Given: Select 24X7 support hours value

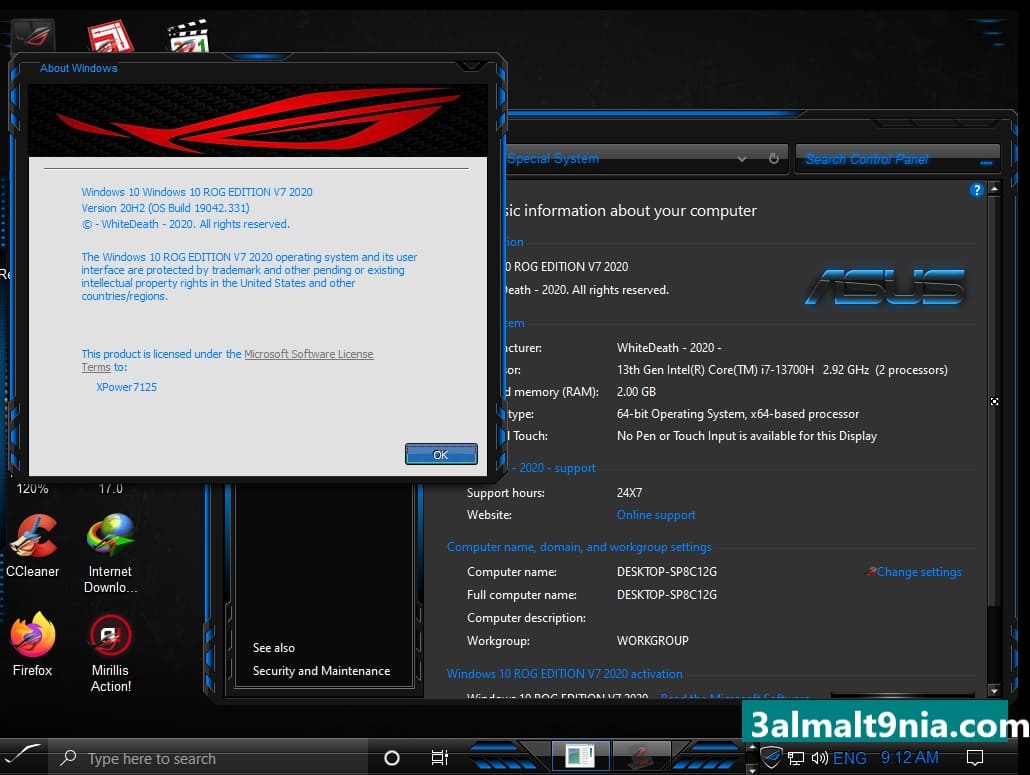Looking at the screenshot, I should tap(629, 493).
